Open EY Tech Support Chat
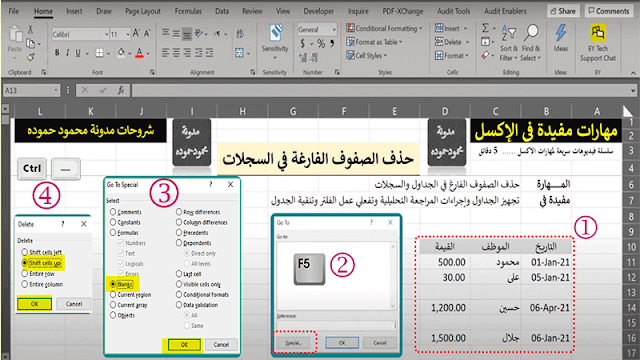640x360 pixels. pyautogui.click(x=598, y=42)
